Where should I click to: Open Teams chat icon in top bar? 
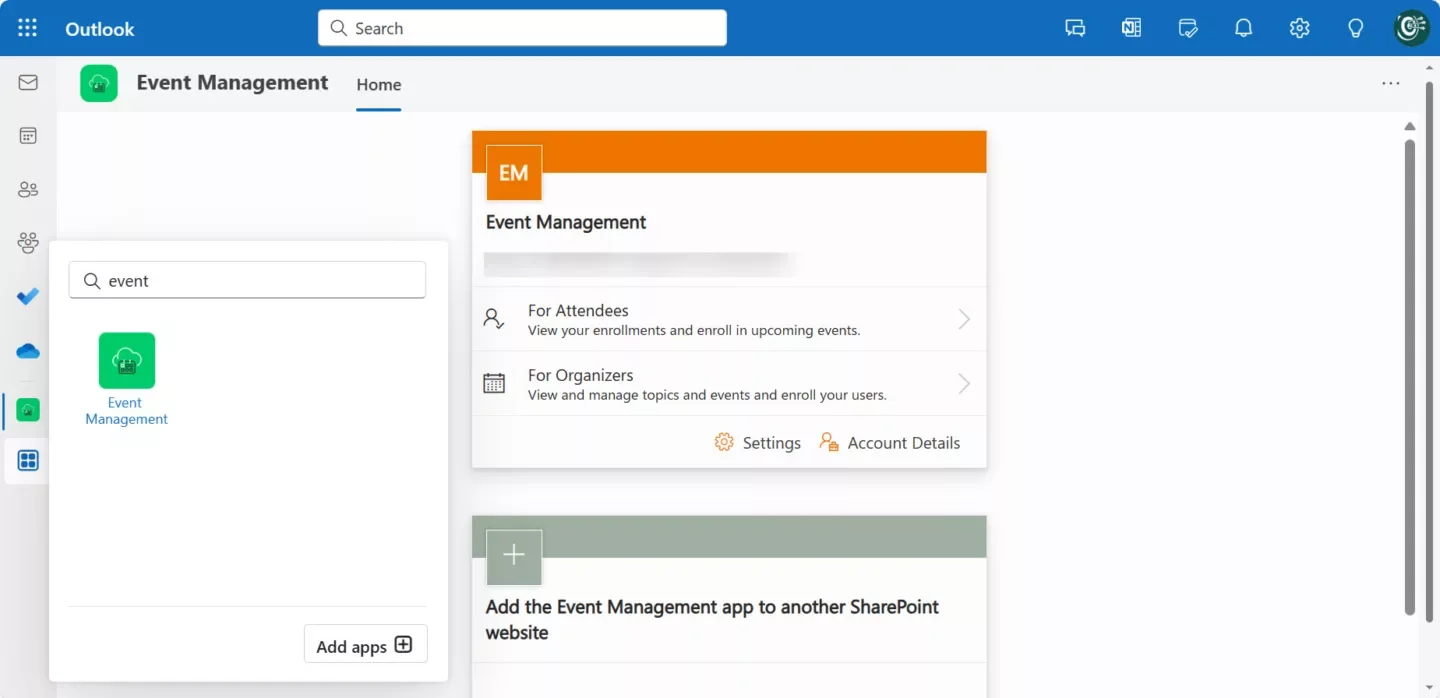pos(1075,28)
